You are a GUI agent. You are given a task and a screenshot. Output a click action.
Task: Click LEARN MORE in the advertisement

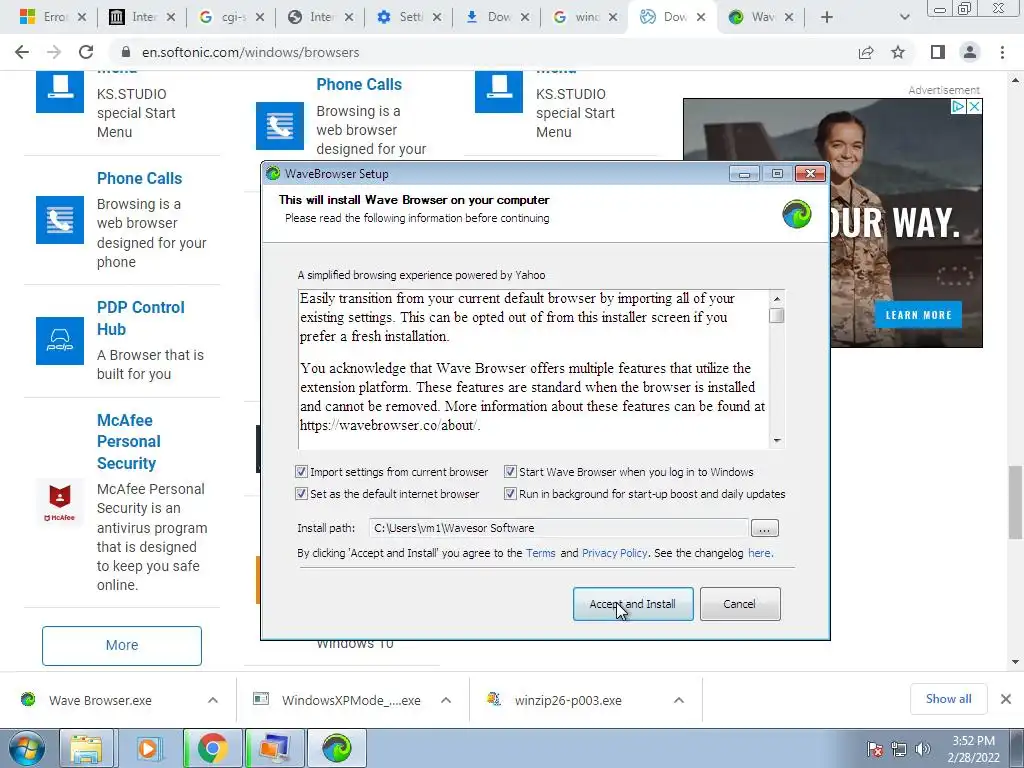click(x=918, y=315)
